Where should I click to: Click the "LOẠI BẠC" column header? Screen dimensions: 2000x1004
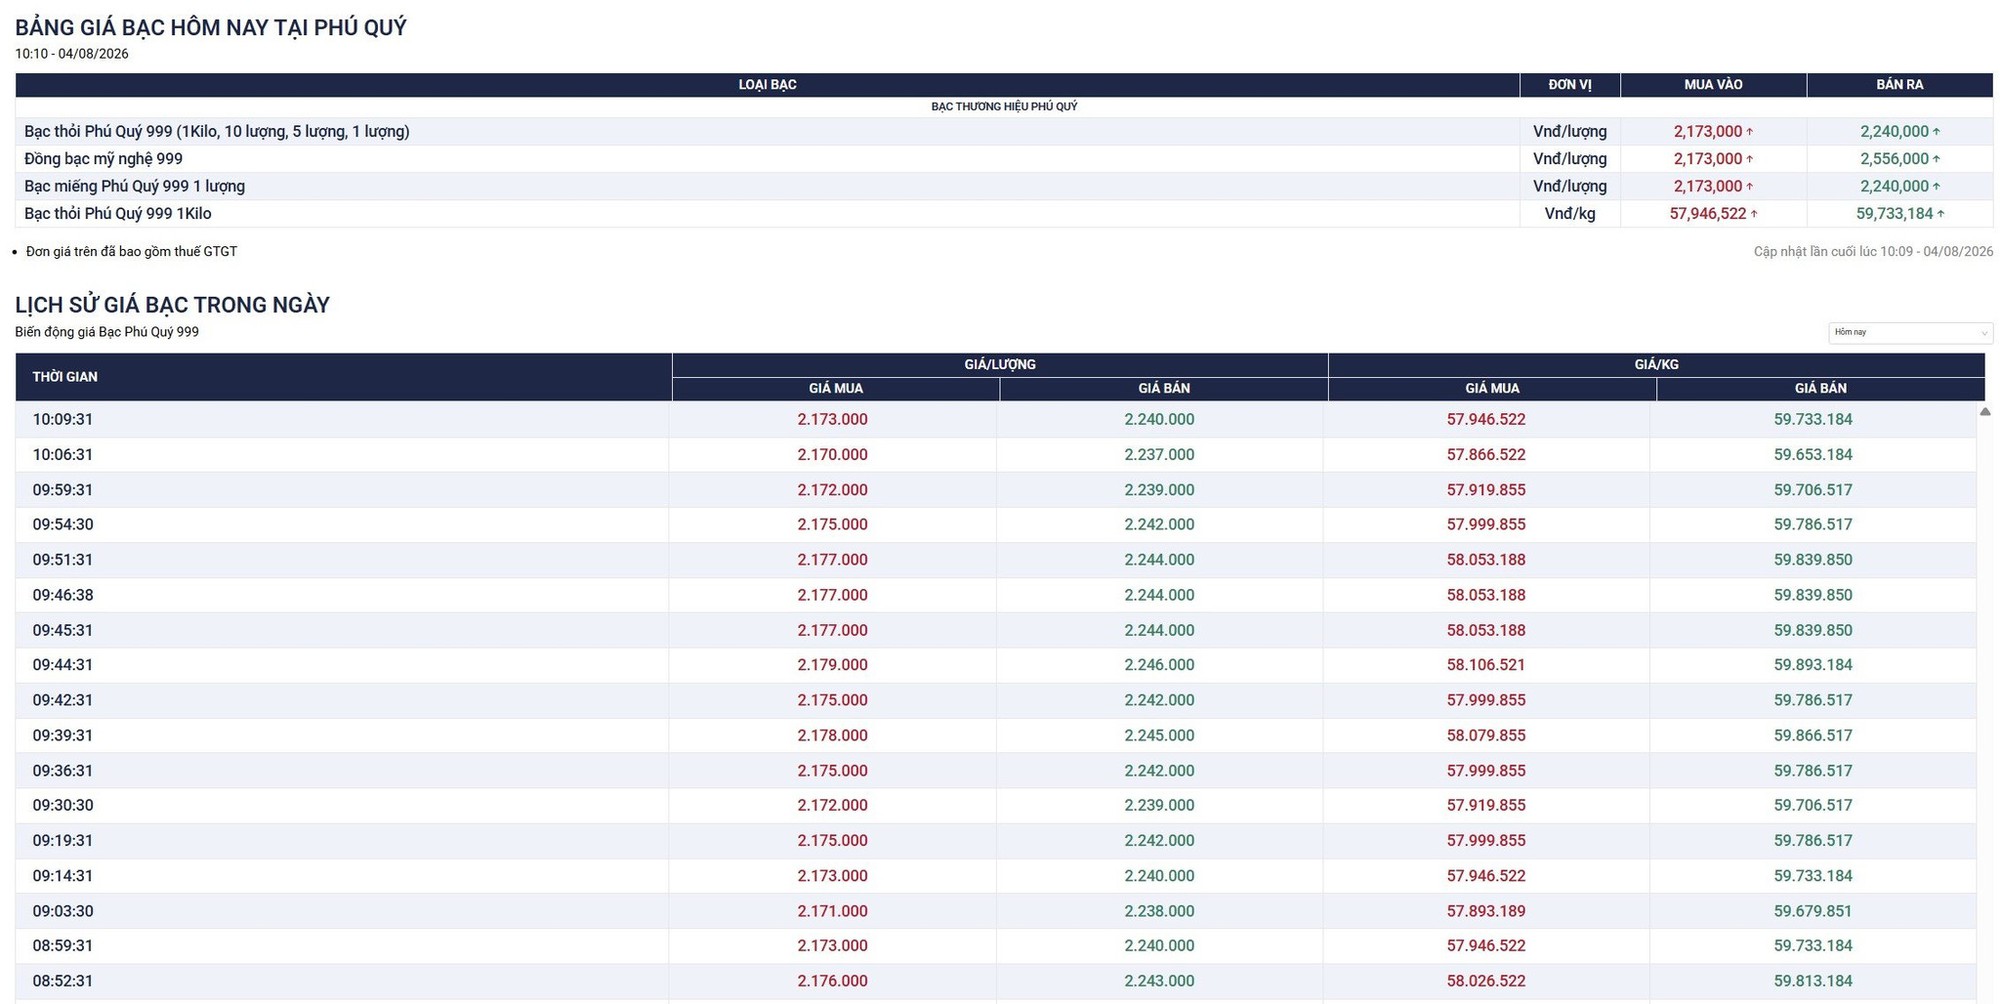pos(767,85)
